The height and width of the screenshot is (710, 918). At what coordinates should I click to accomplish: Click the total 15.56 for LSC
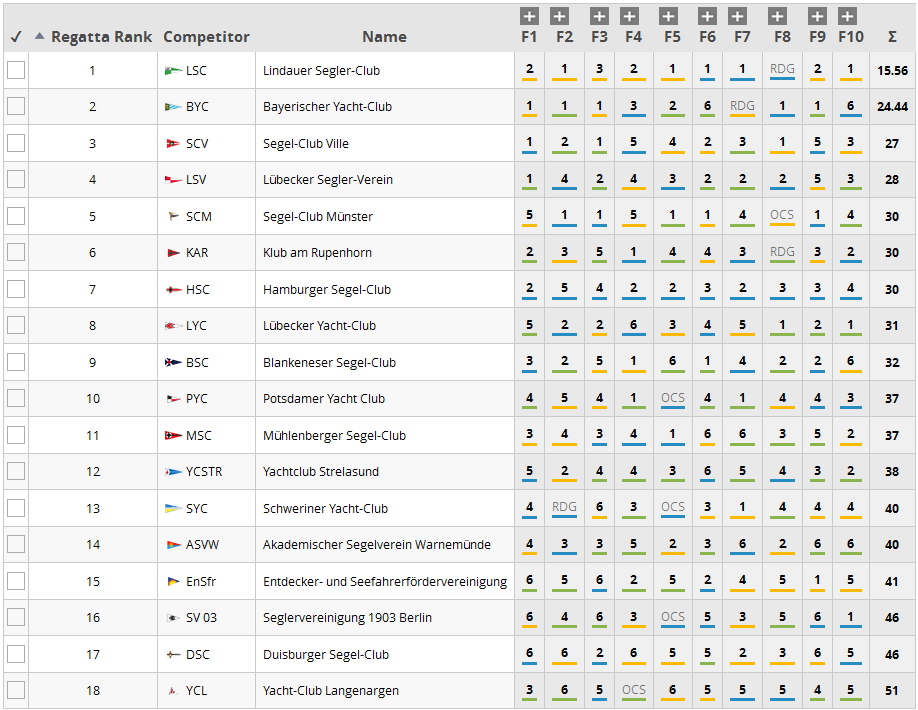(x=892, y=71)
